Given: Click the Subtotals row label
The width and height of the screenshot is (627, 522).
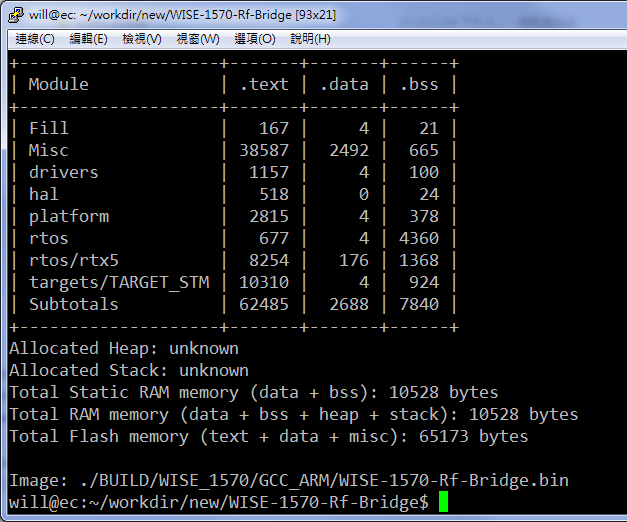Looking at the screenshot, I should [x=73, y=304].
